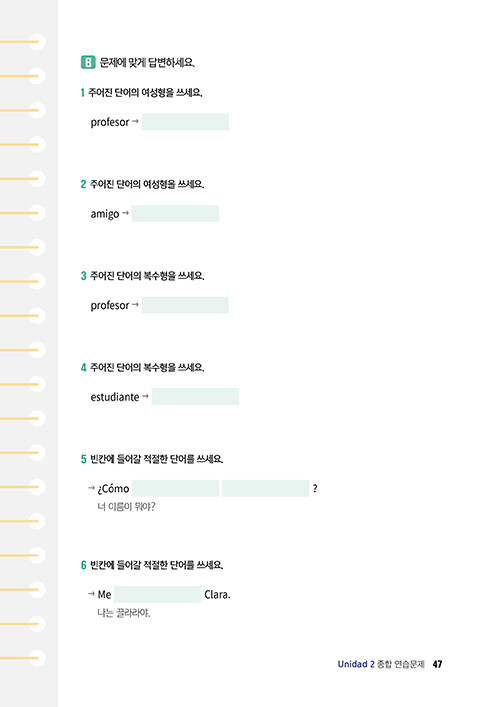
Task: Select the answer box after first profesor
Action: (x=185, y=122)
